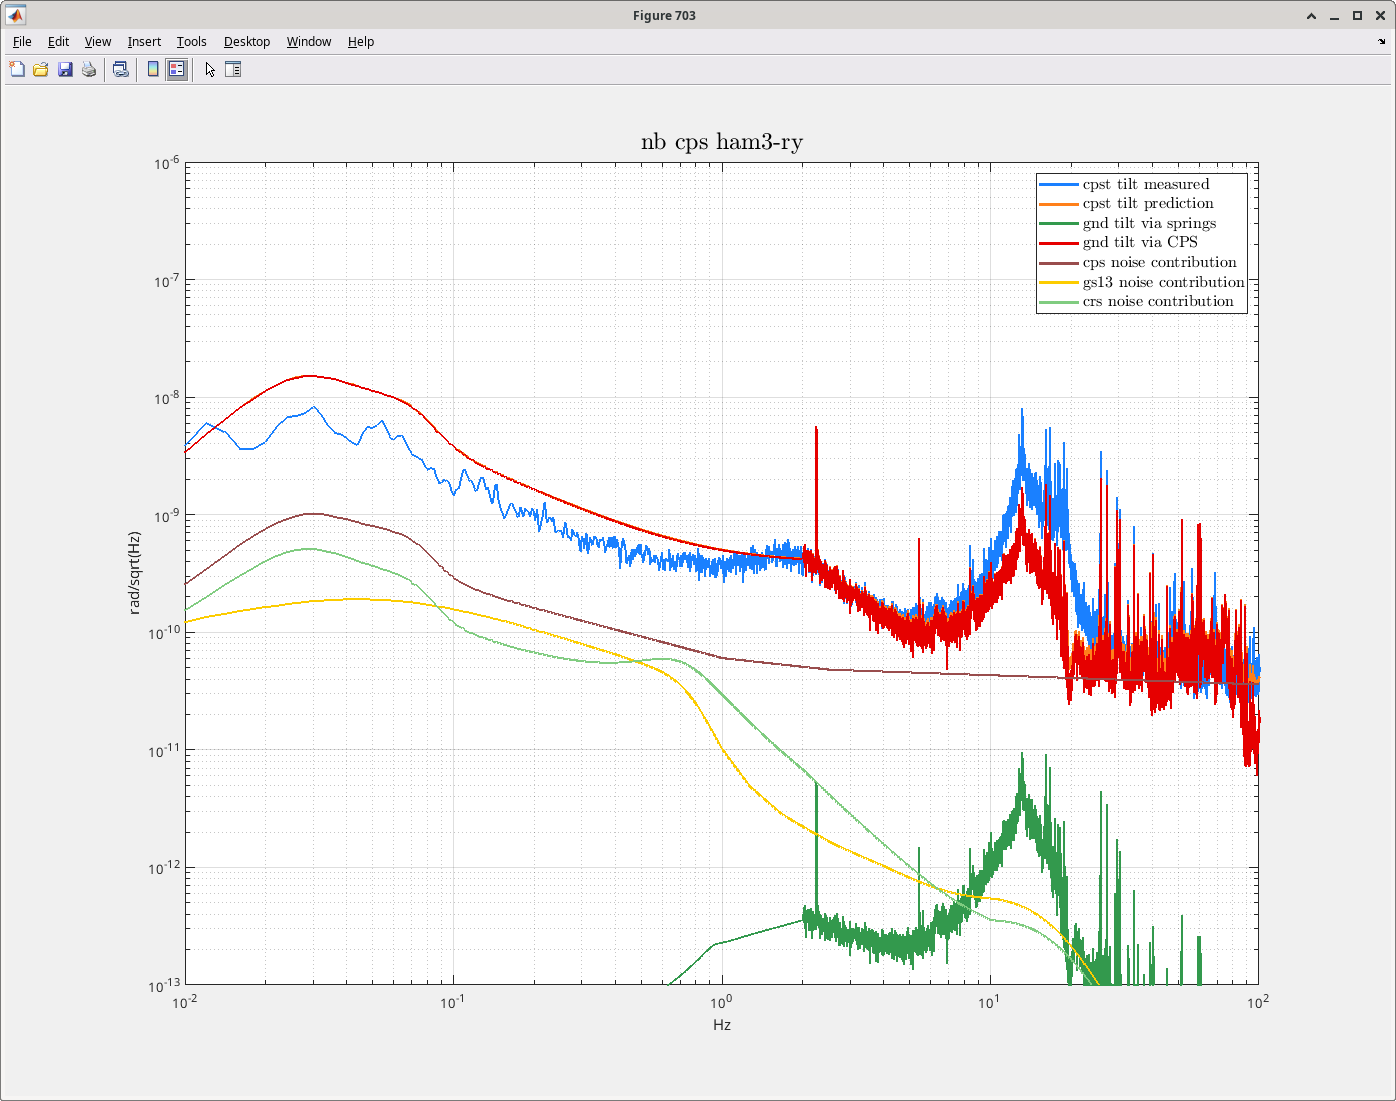Print the figure using the printer icon

point(89,69)
